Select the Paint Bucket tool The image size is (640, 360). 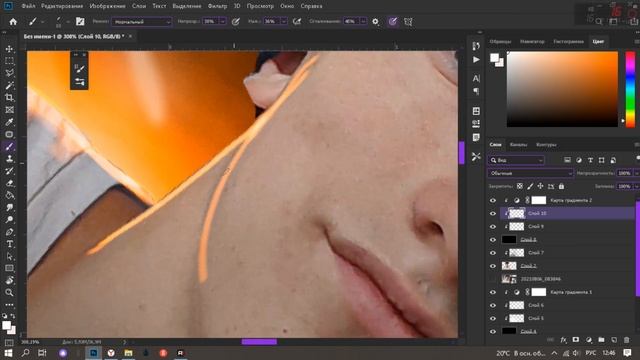point(9,196)
